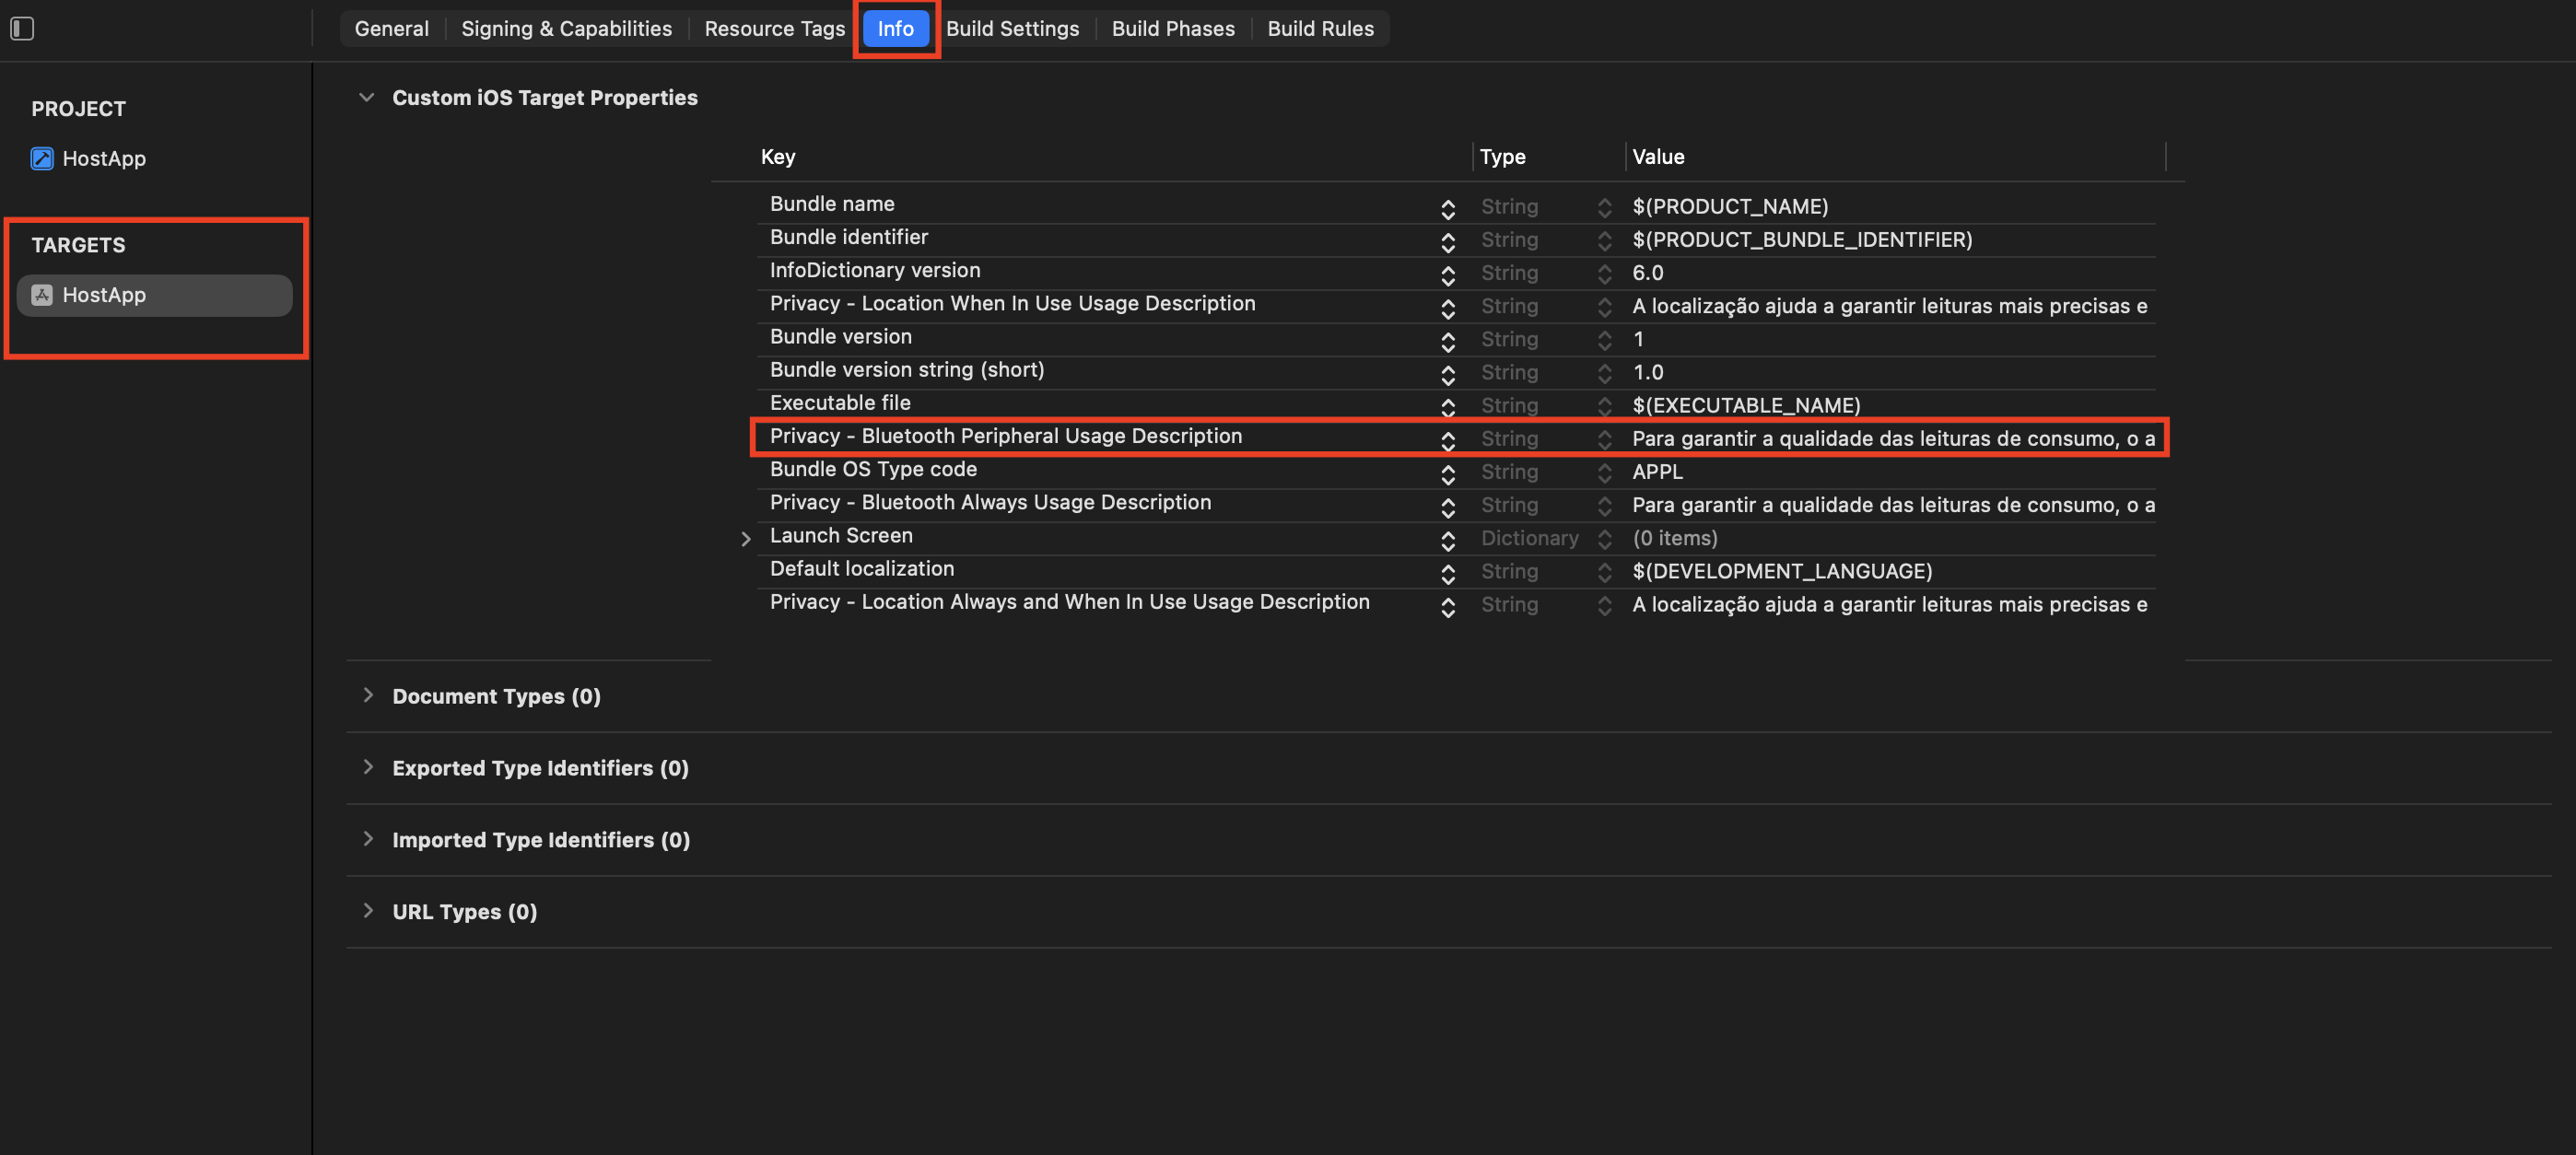
Task: Click the Value column header
Action: tap(1657, 157)
